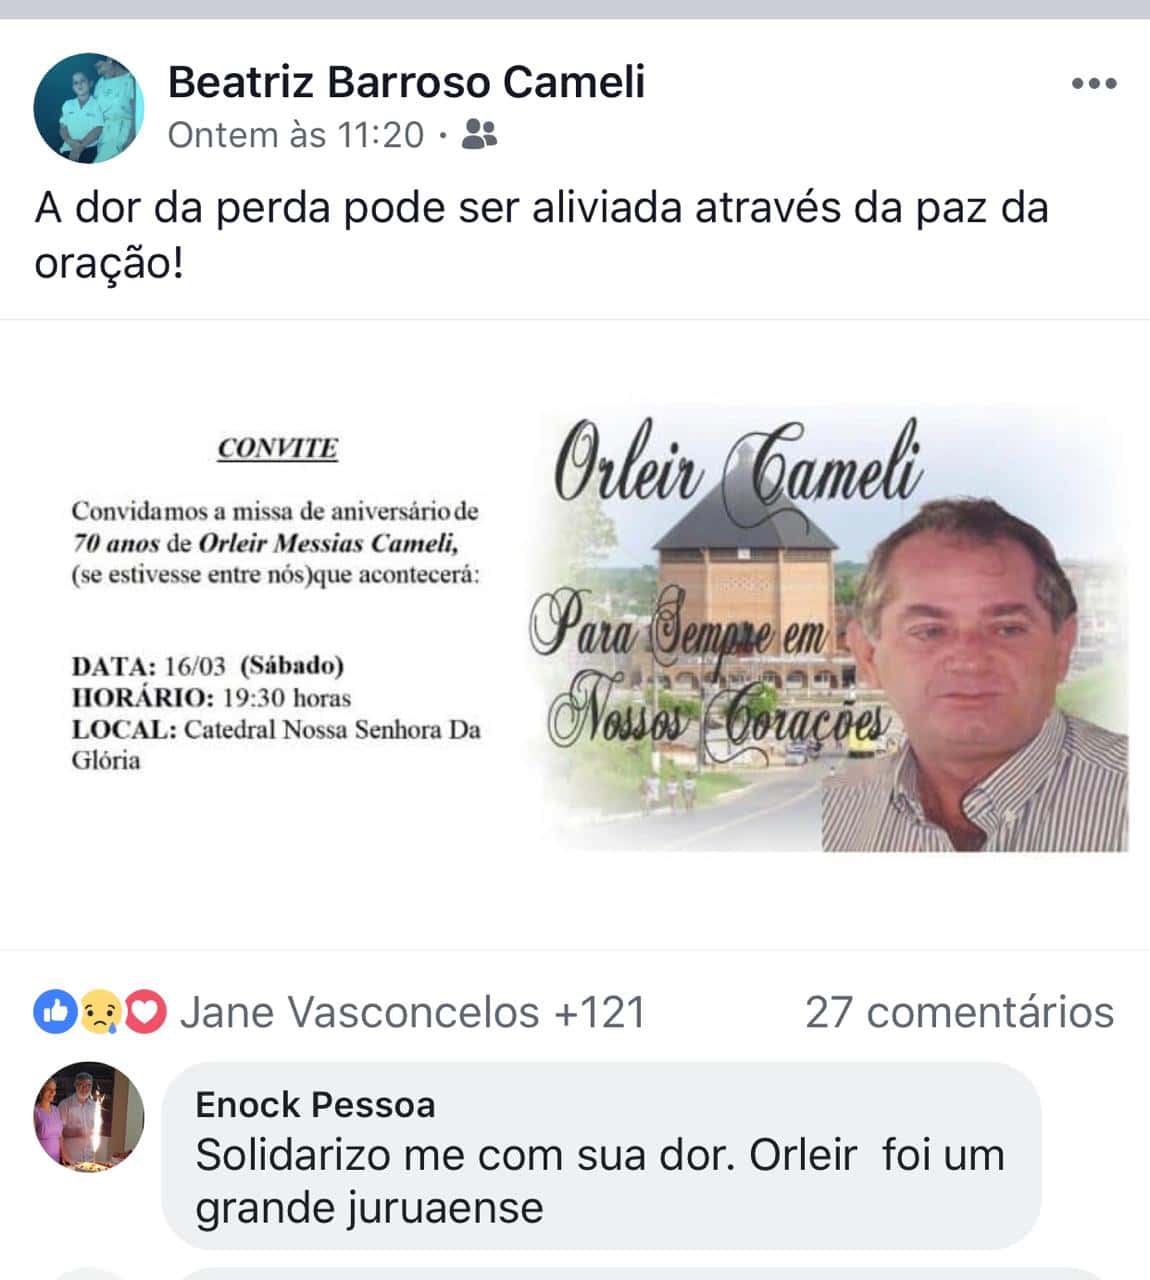Tap the Ontem às 11:20 timestamp
Image resolution: width=1150 pixels, height=1280 pixels.
tap(296, 135)
